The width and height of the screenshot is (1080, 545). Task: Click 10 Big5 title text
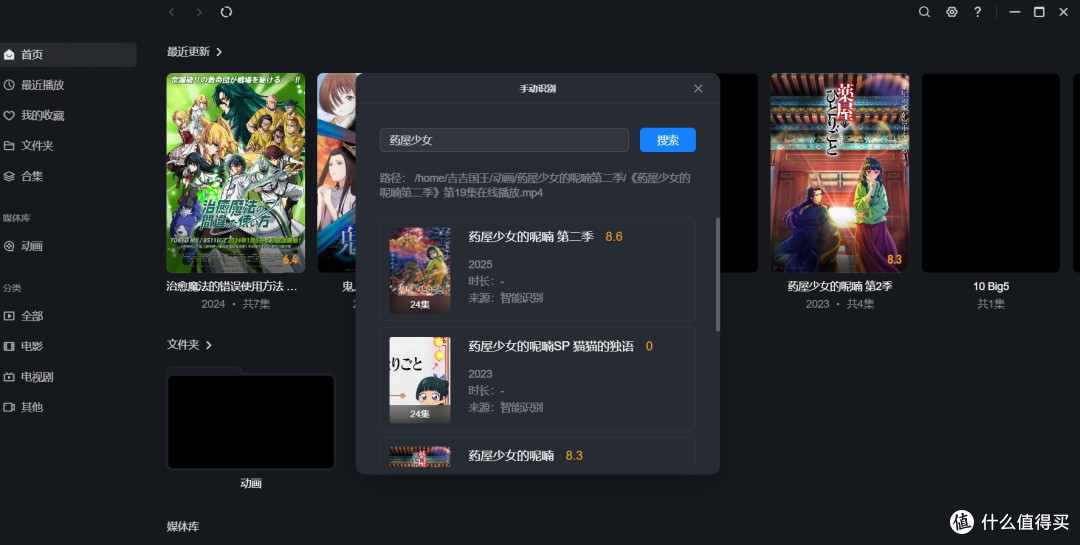990,286
